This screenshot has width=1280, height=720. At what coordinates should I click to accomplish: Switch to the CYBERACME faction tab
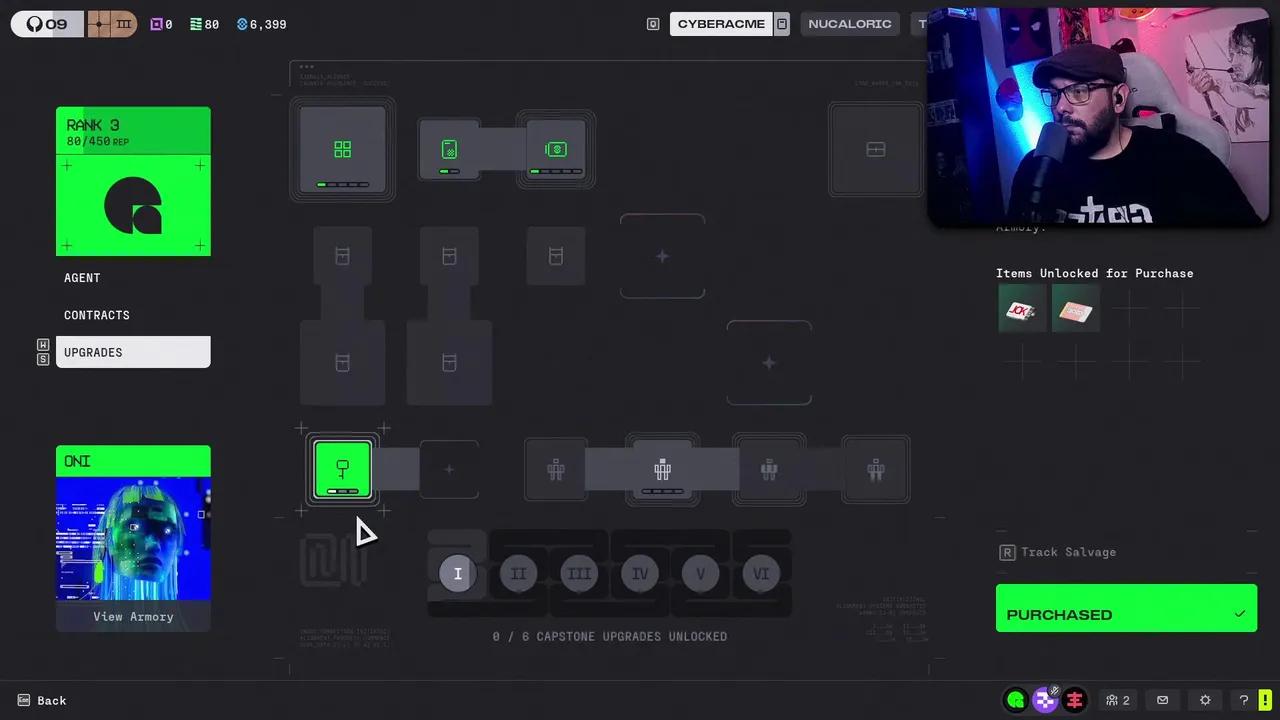(x=721, y=24)
